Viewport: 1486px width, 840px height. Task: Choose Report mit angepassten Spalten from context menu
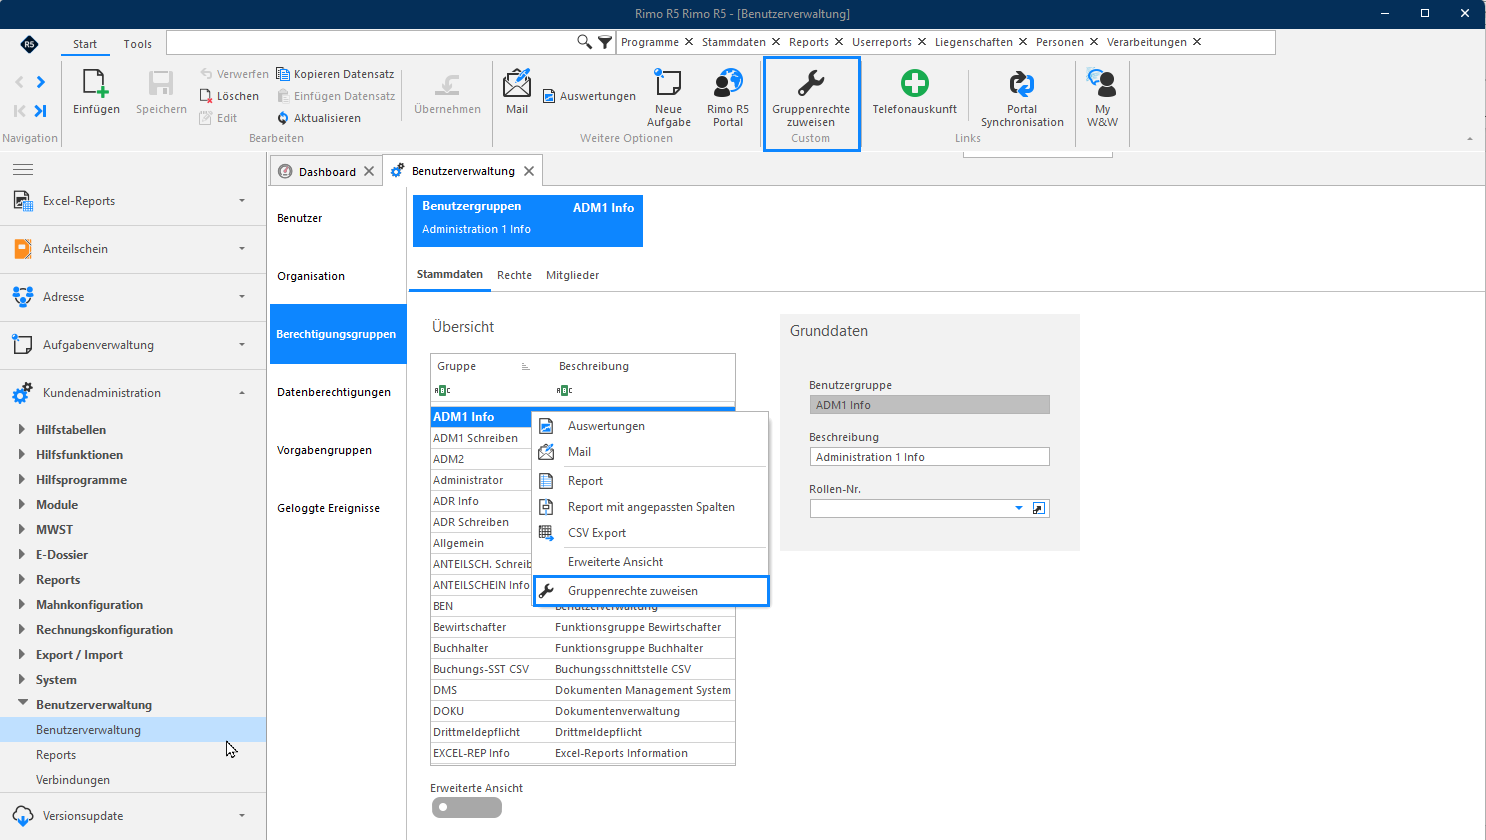pos(651,507)
